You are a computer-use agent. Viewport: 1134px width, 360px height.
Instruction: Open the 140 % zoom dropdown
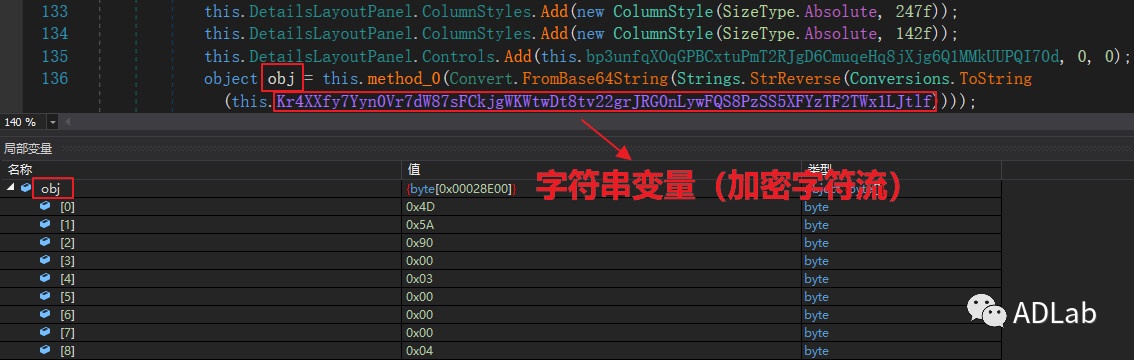(53, 122)
